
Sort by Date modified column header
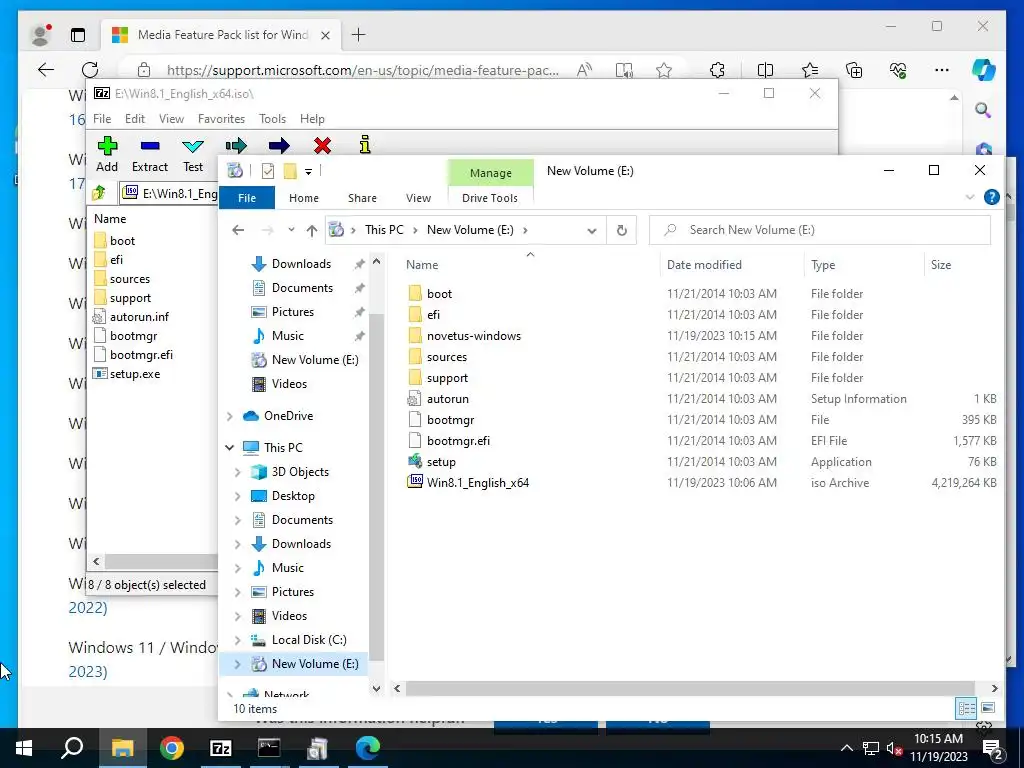tap(704, 264)
